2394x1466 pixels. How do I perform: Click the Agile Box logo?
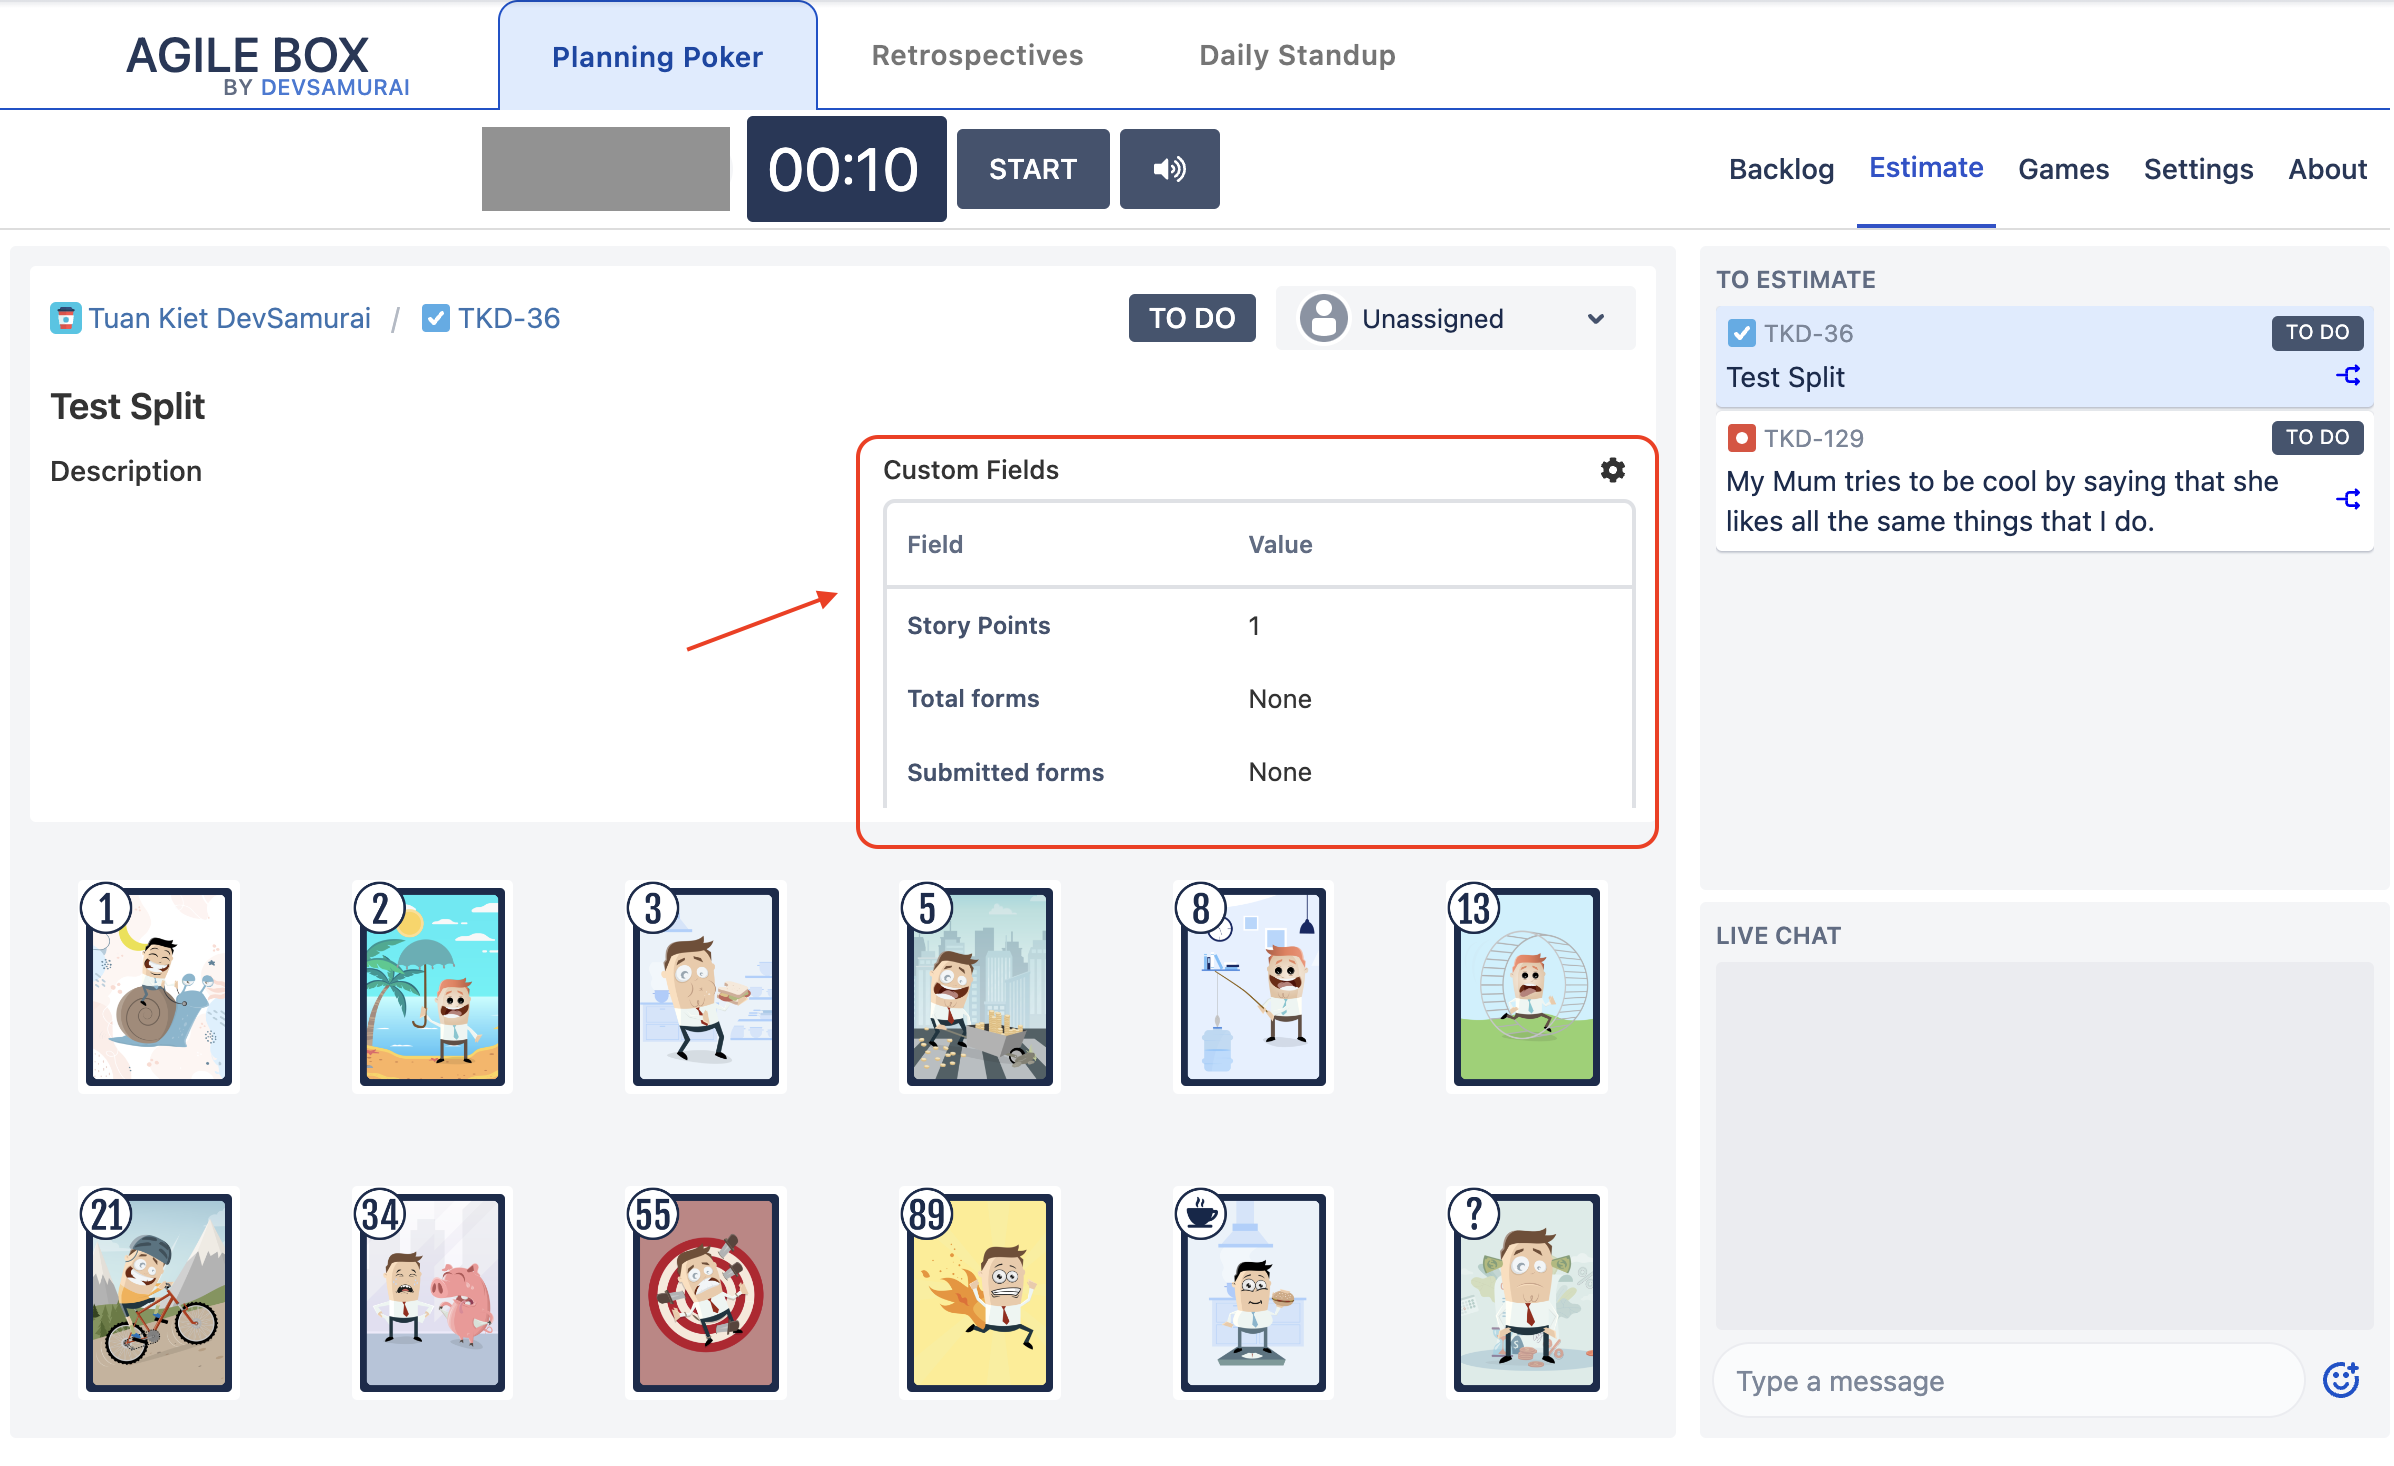pyautogui.click(x=267, y=65)
